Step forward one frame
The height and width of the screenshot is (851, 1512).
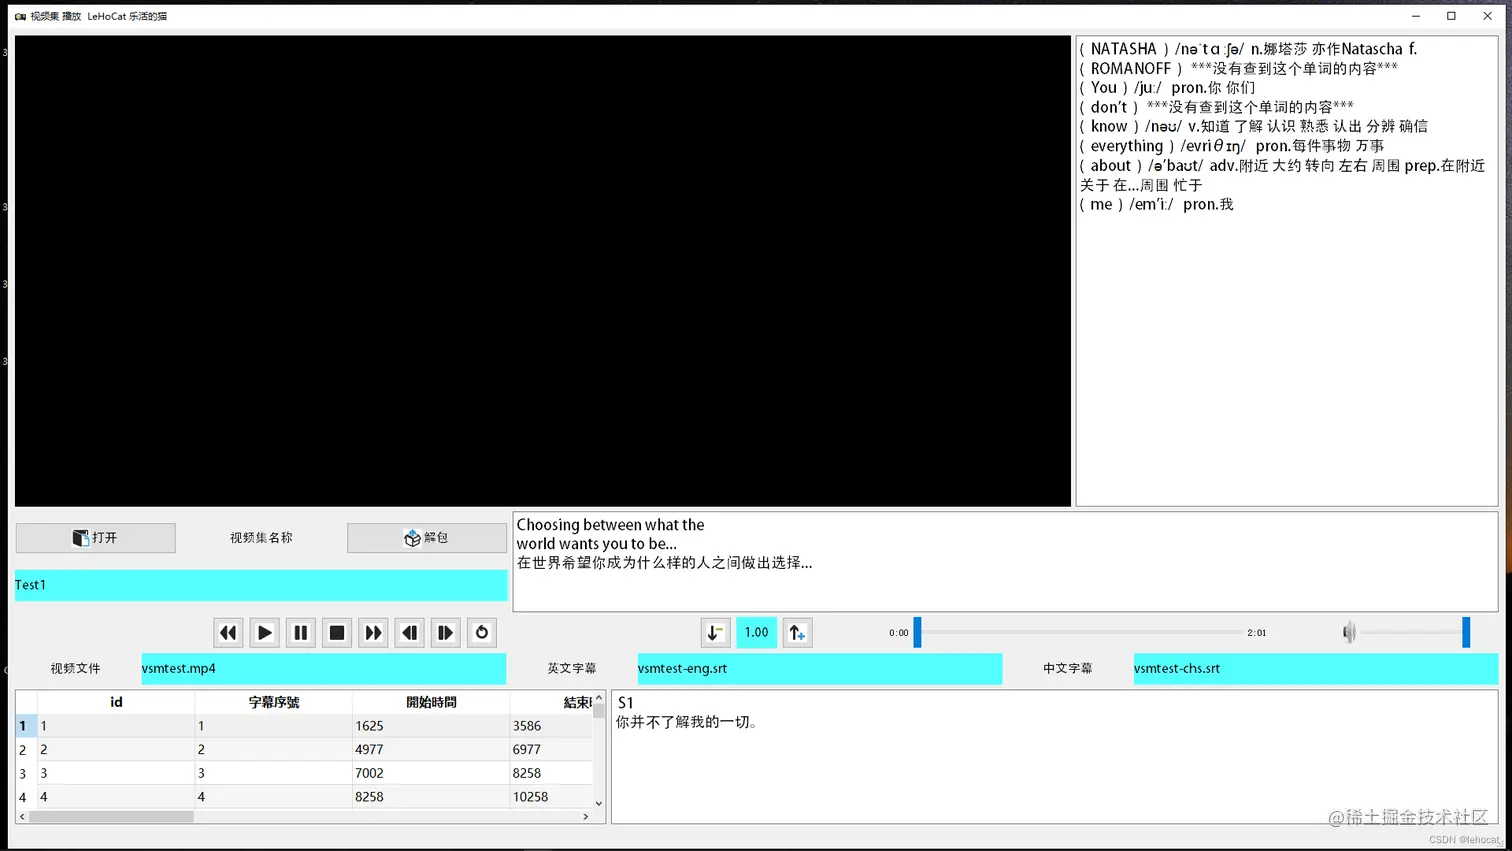pyautogui.click(x=445, y=633)
